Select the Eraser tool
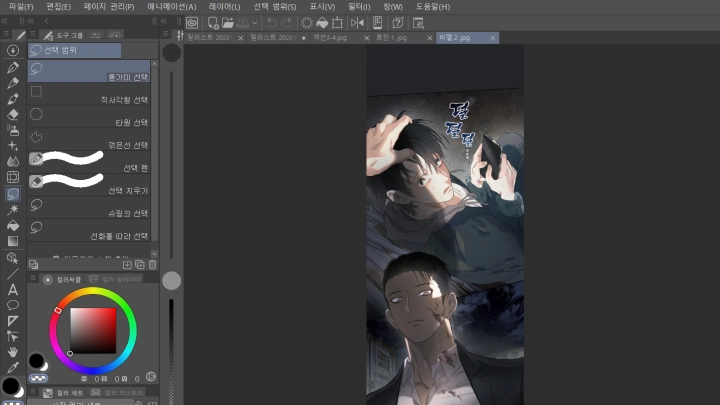This screenshot has height=405, width=720. (13, 114)
